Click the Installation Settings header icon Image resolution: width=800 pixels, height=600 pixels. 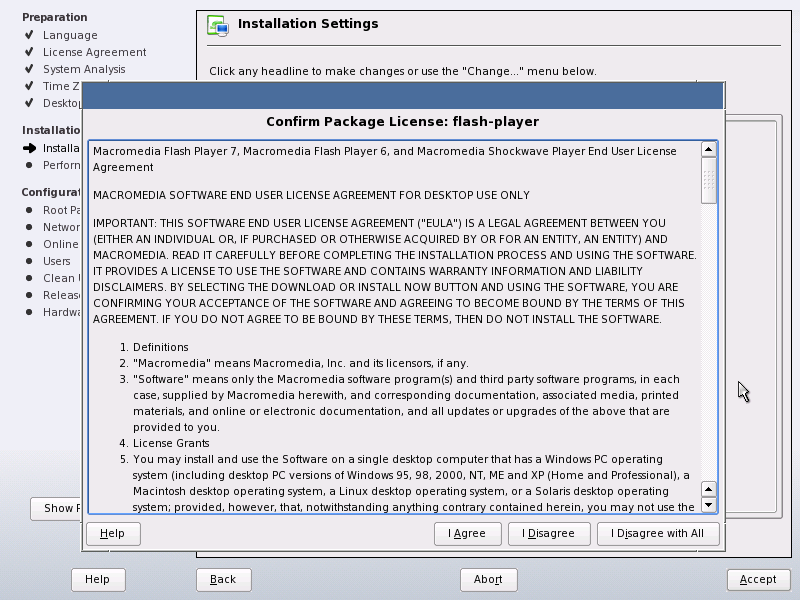(x=218, y=26)
